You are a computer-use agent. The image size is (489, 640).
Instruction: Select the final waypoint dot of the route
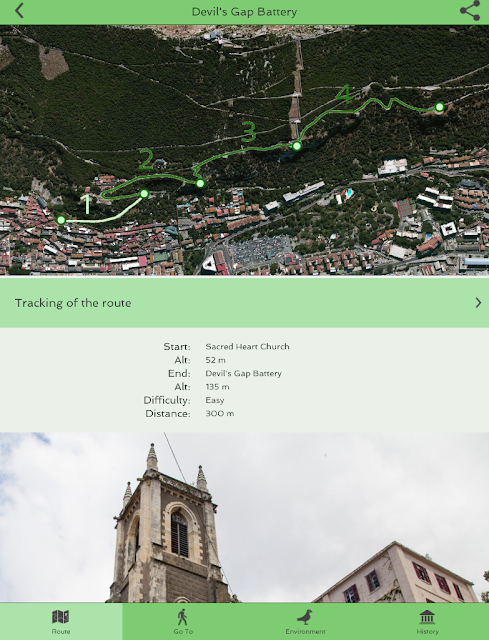439,107
